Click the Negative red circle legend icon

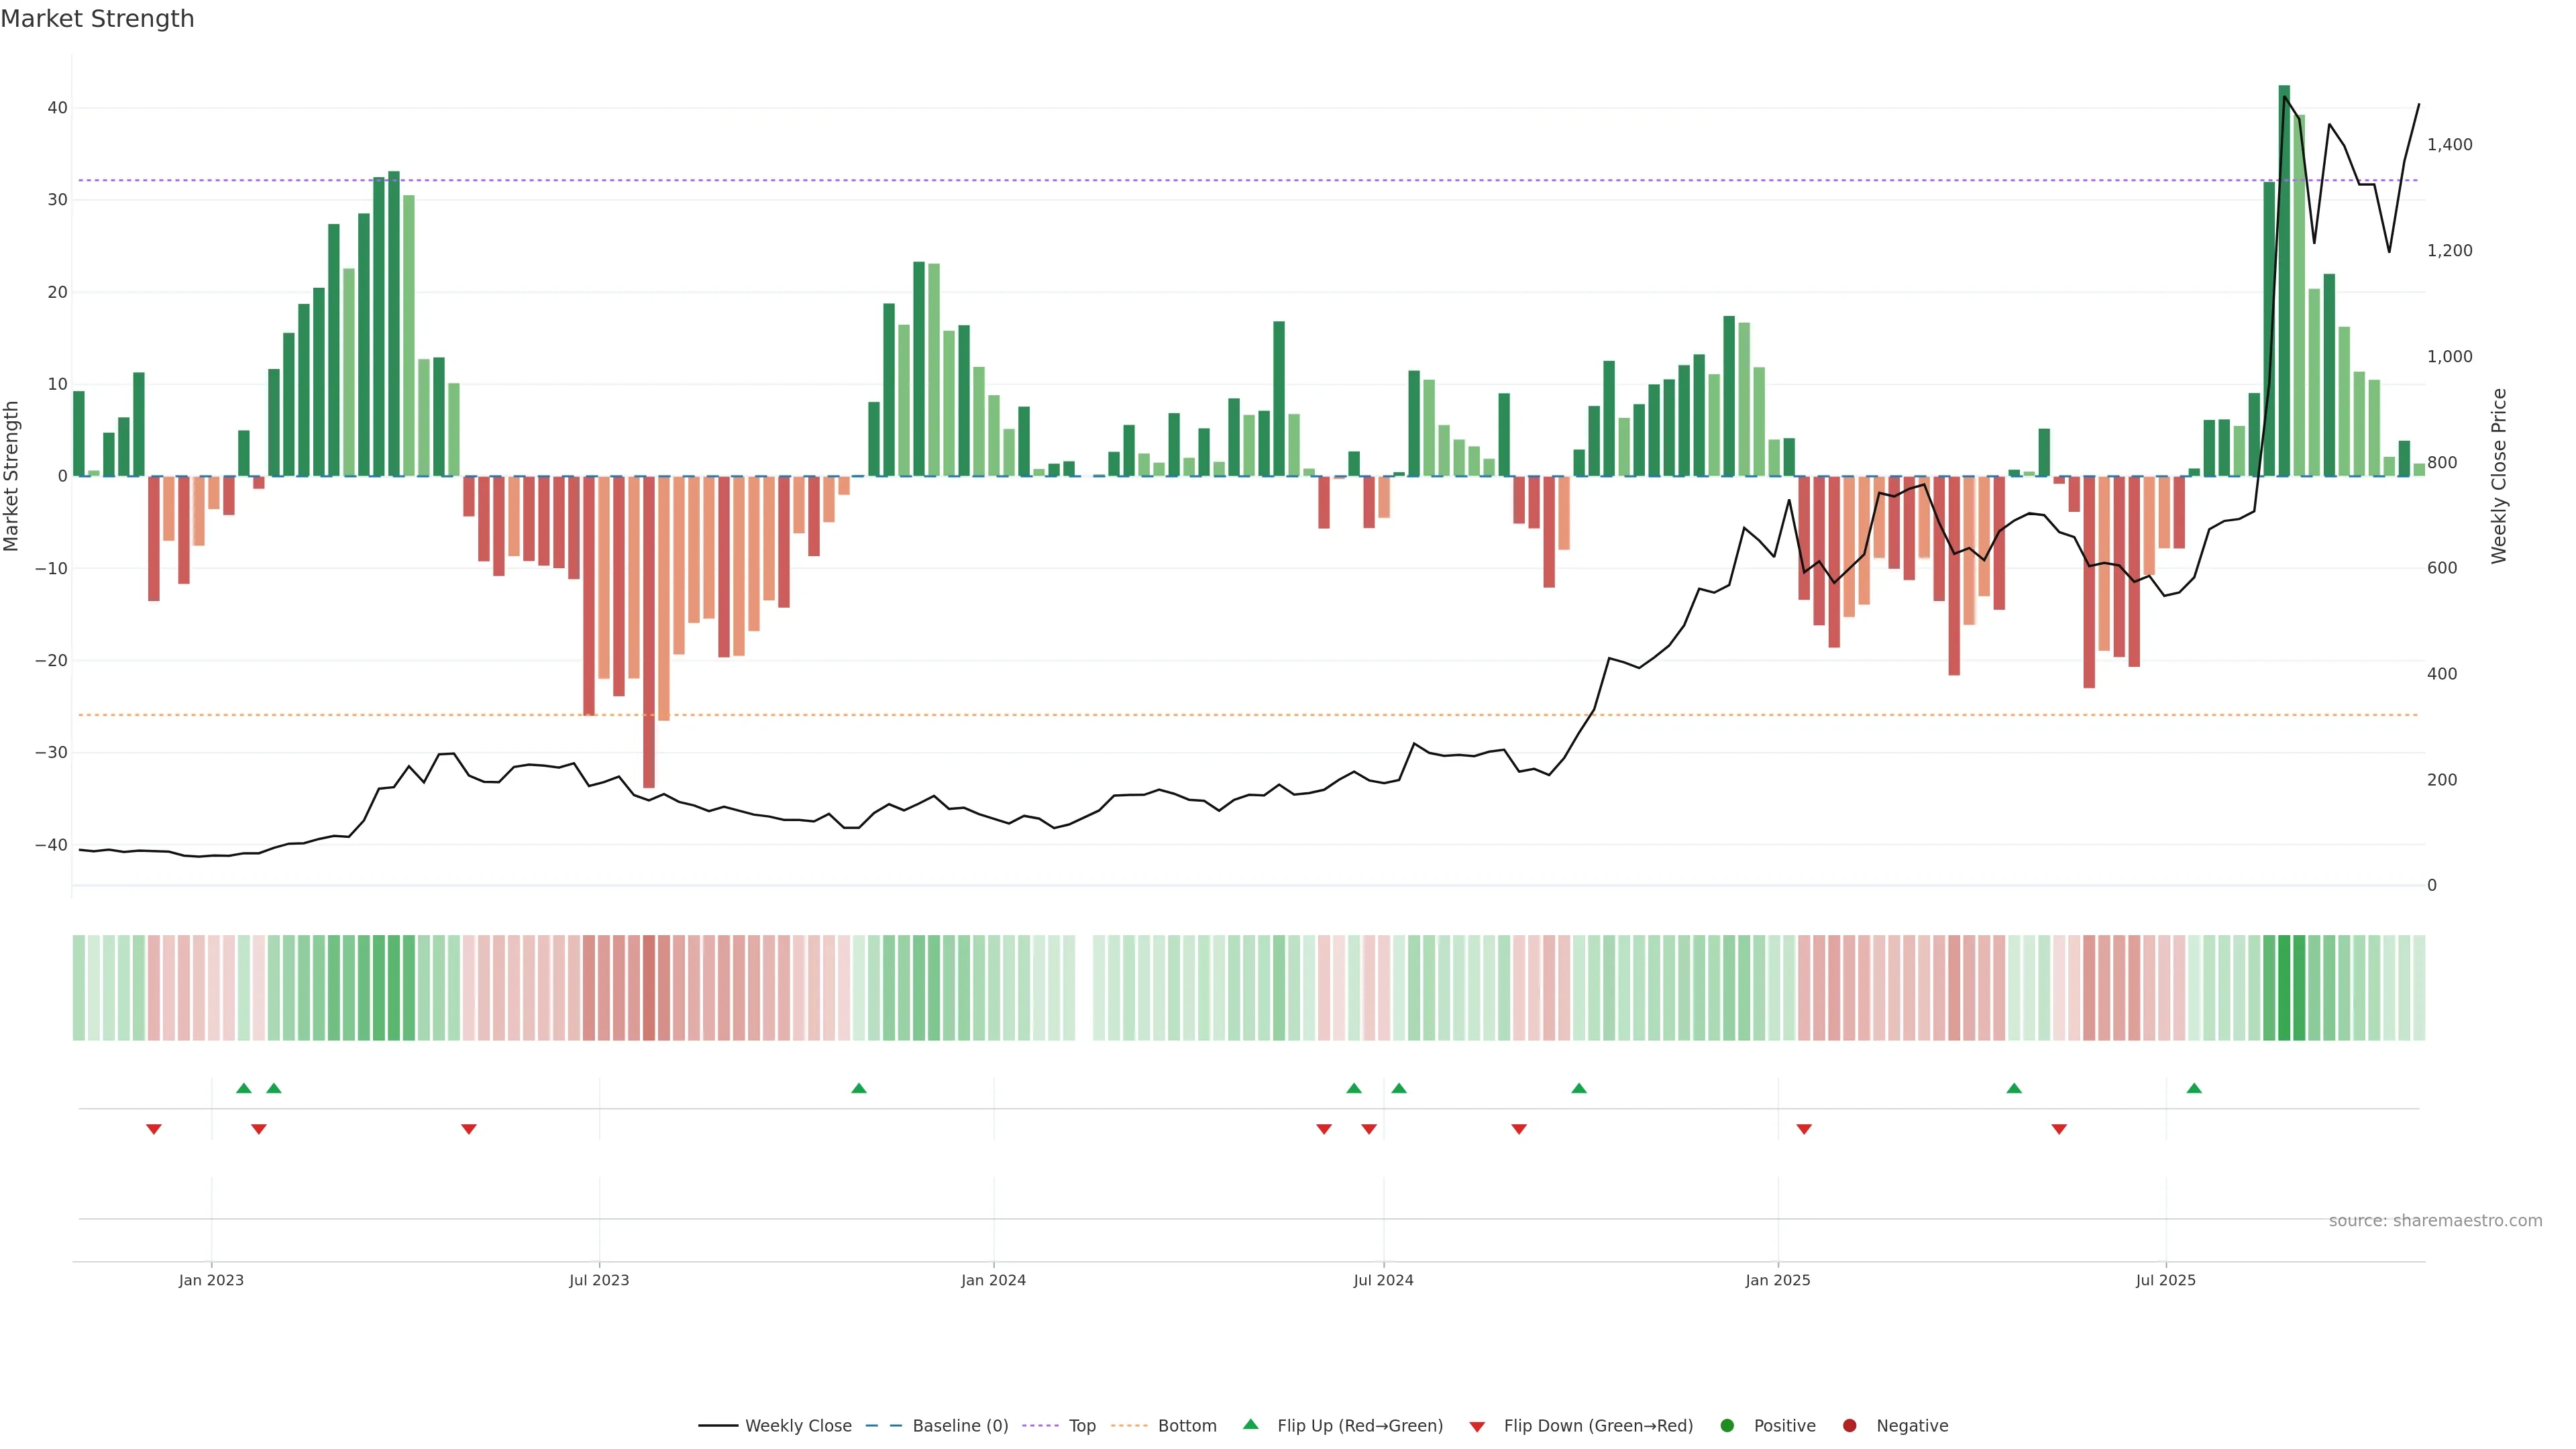(x=1849, y=1426)
